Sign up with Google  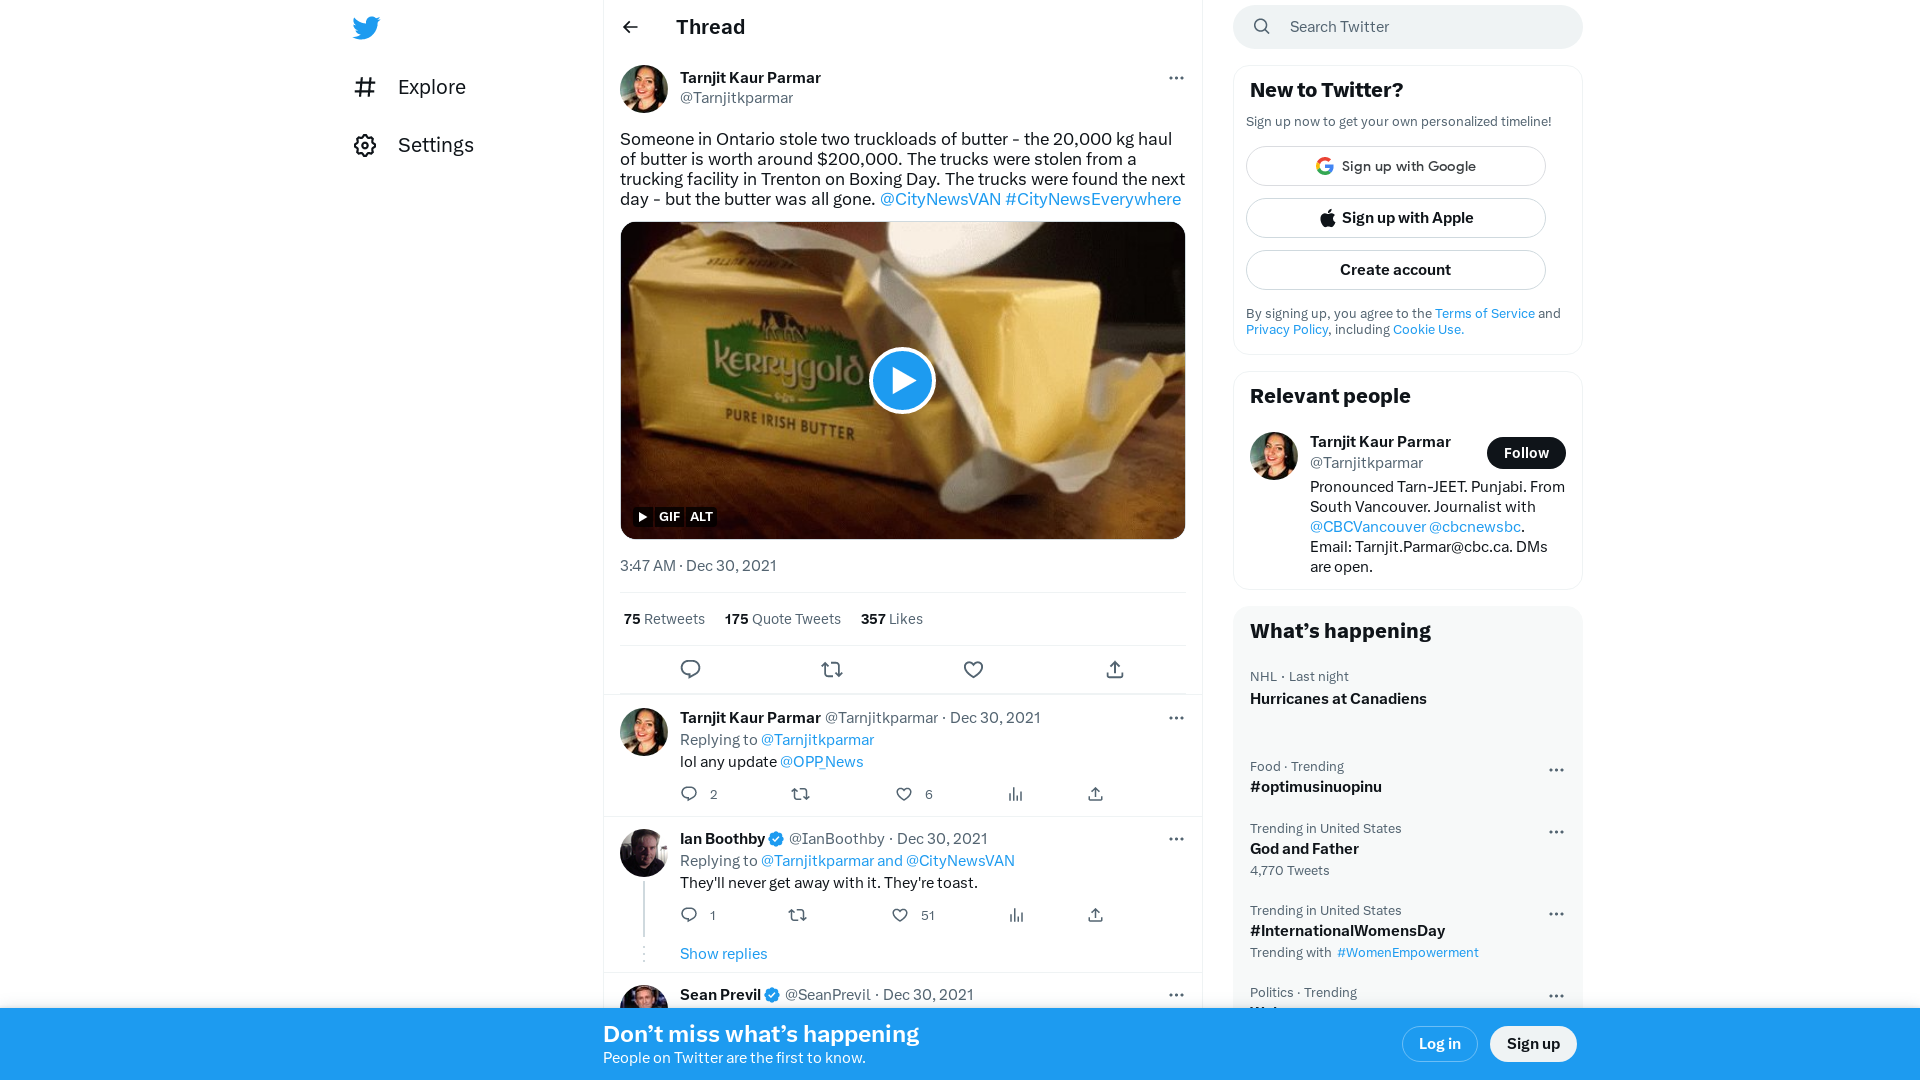click(1396, 166)
